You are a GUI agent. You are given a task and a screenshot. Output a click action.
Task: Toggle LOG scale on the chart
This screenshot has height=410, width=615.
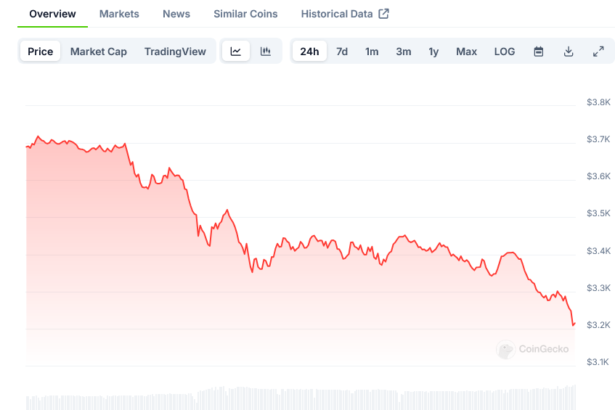point(505,52)
